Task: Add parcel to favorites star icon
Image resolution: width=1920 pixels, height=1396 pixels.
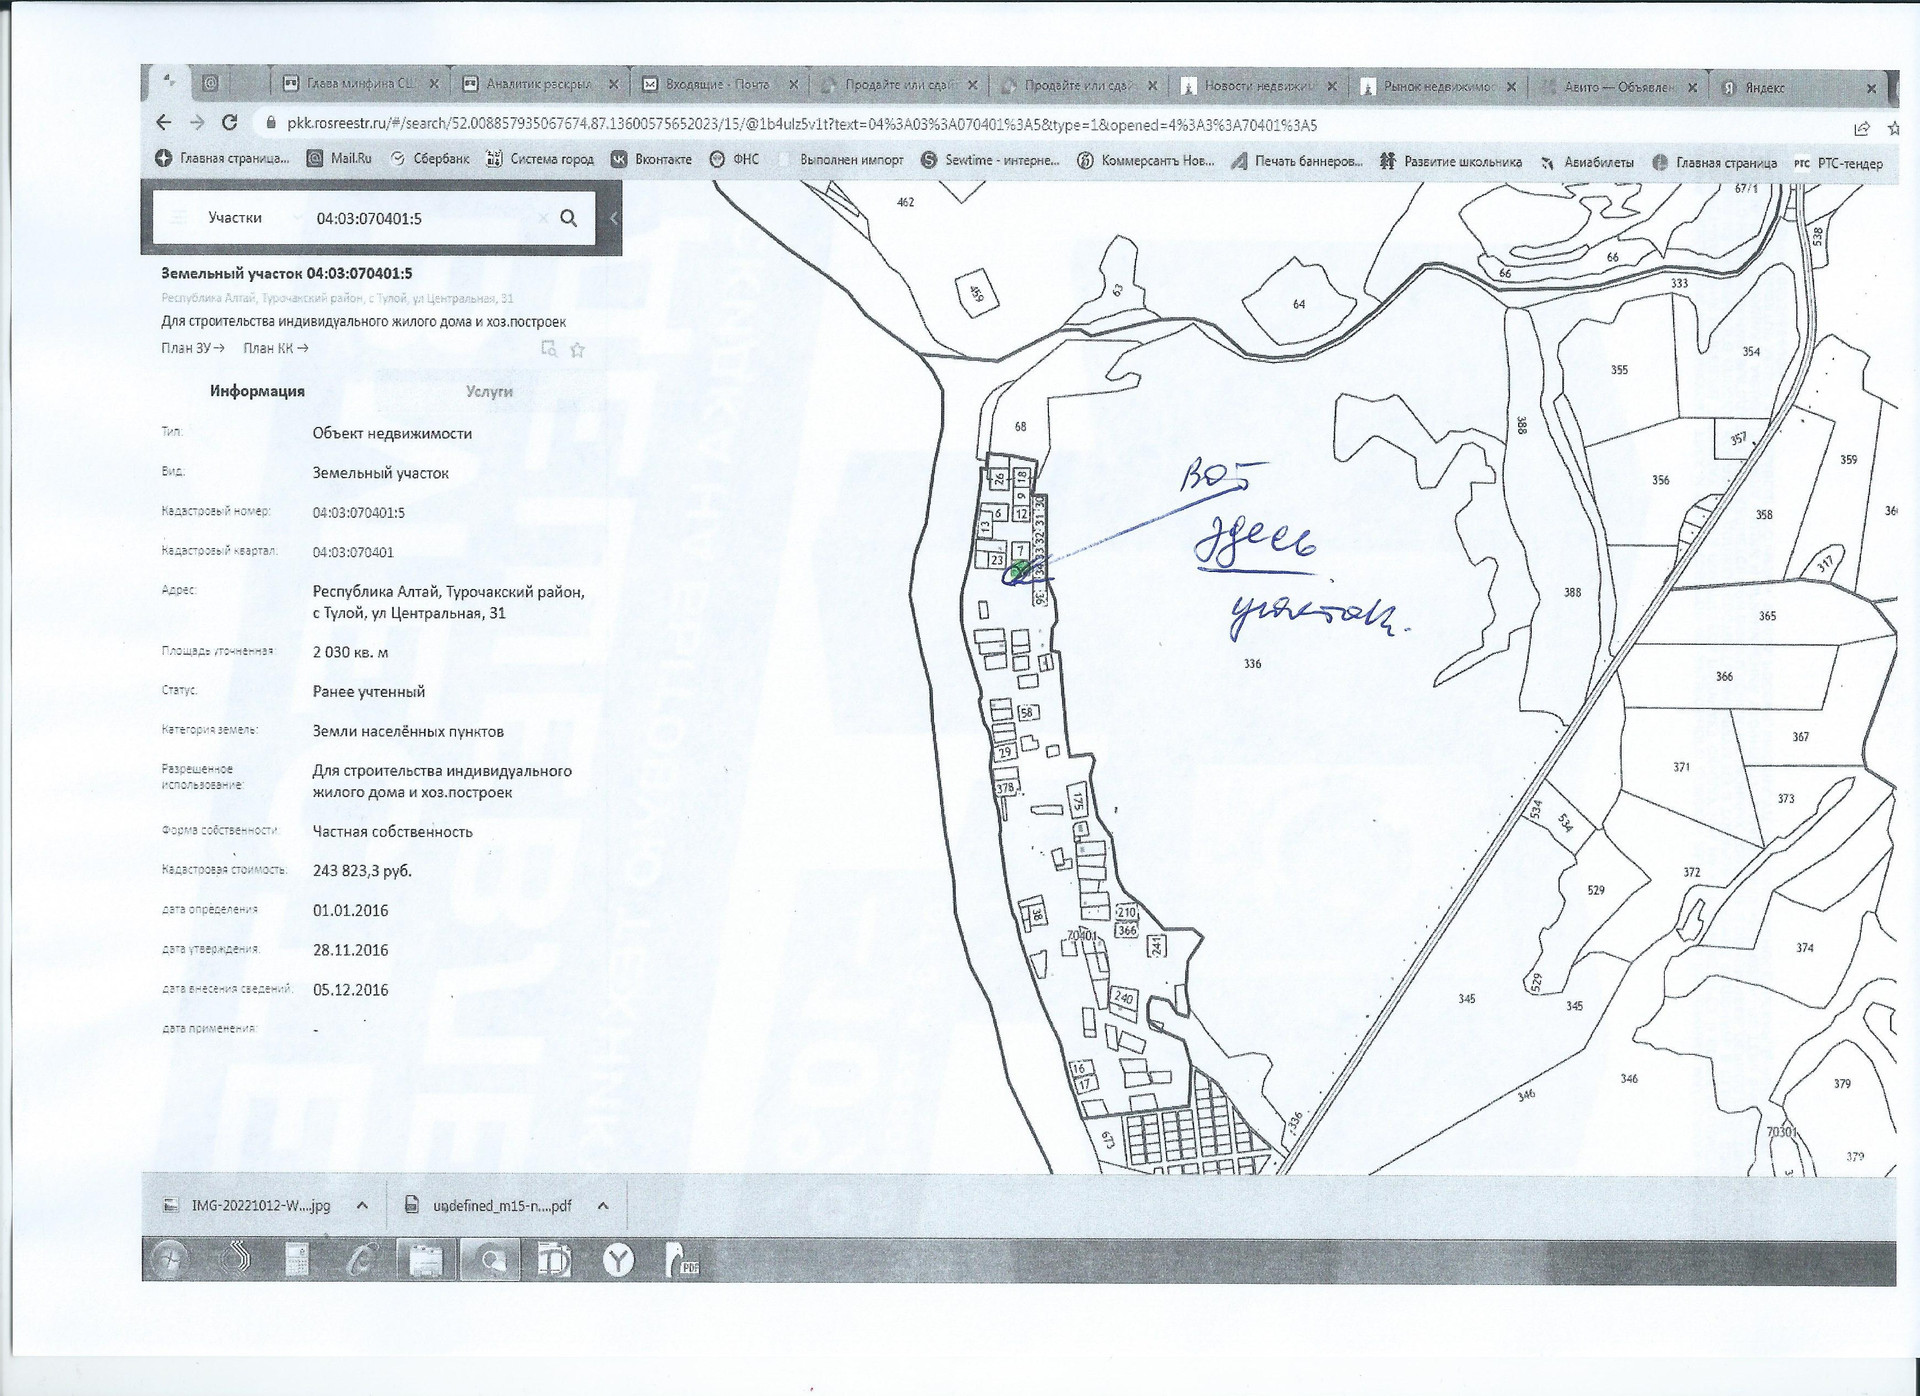Action: (x=577, y=349)
